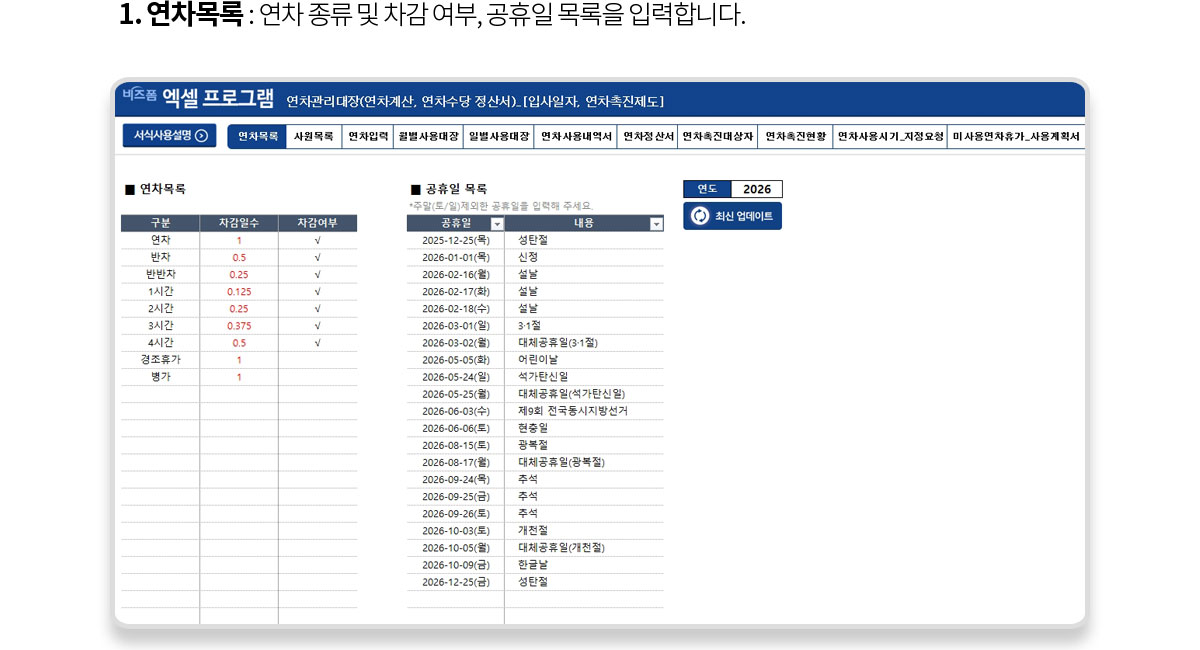Select the 2026-09-24(목) date cell
Image resolution: width=1200 pixels, height=650 pixels.
(455, 479)
